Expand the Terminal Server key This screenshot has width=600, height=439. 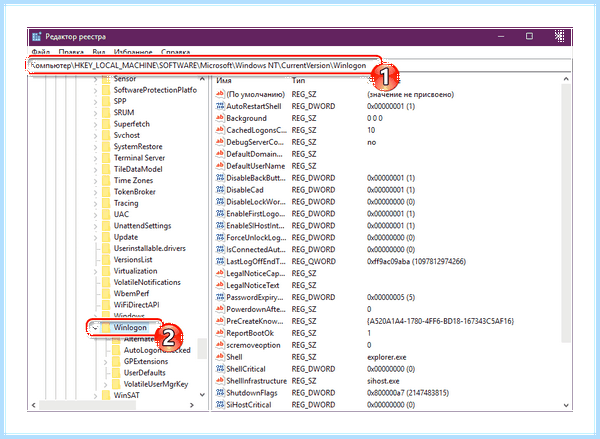pyautogui.click(x=95, y=158)
